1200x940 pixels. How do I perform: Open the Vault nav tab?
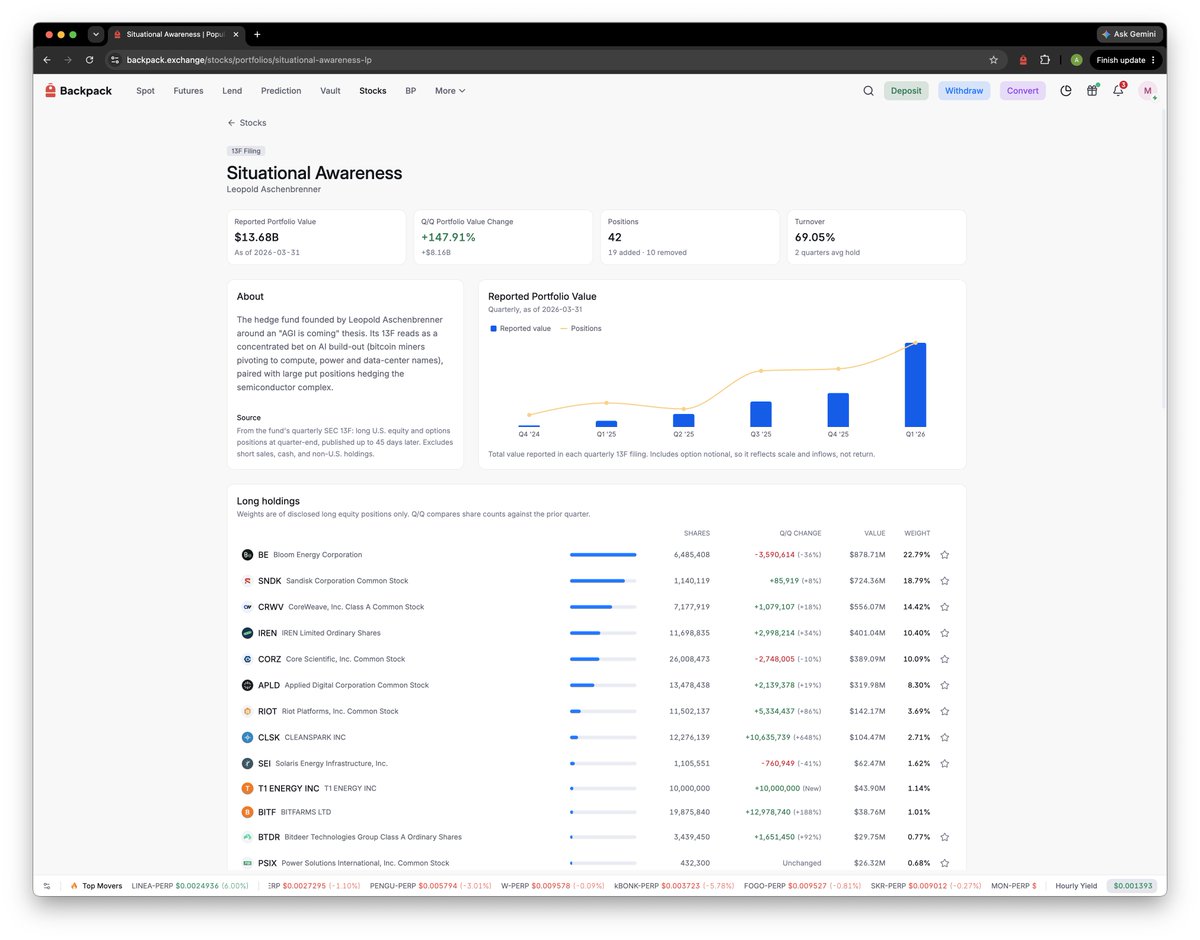(x=330, y=91)
